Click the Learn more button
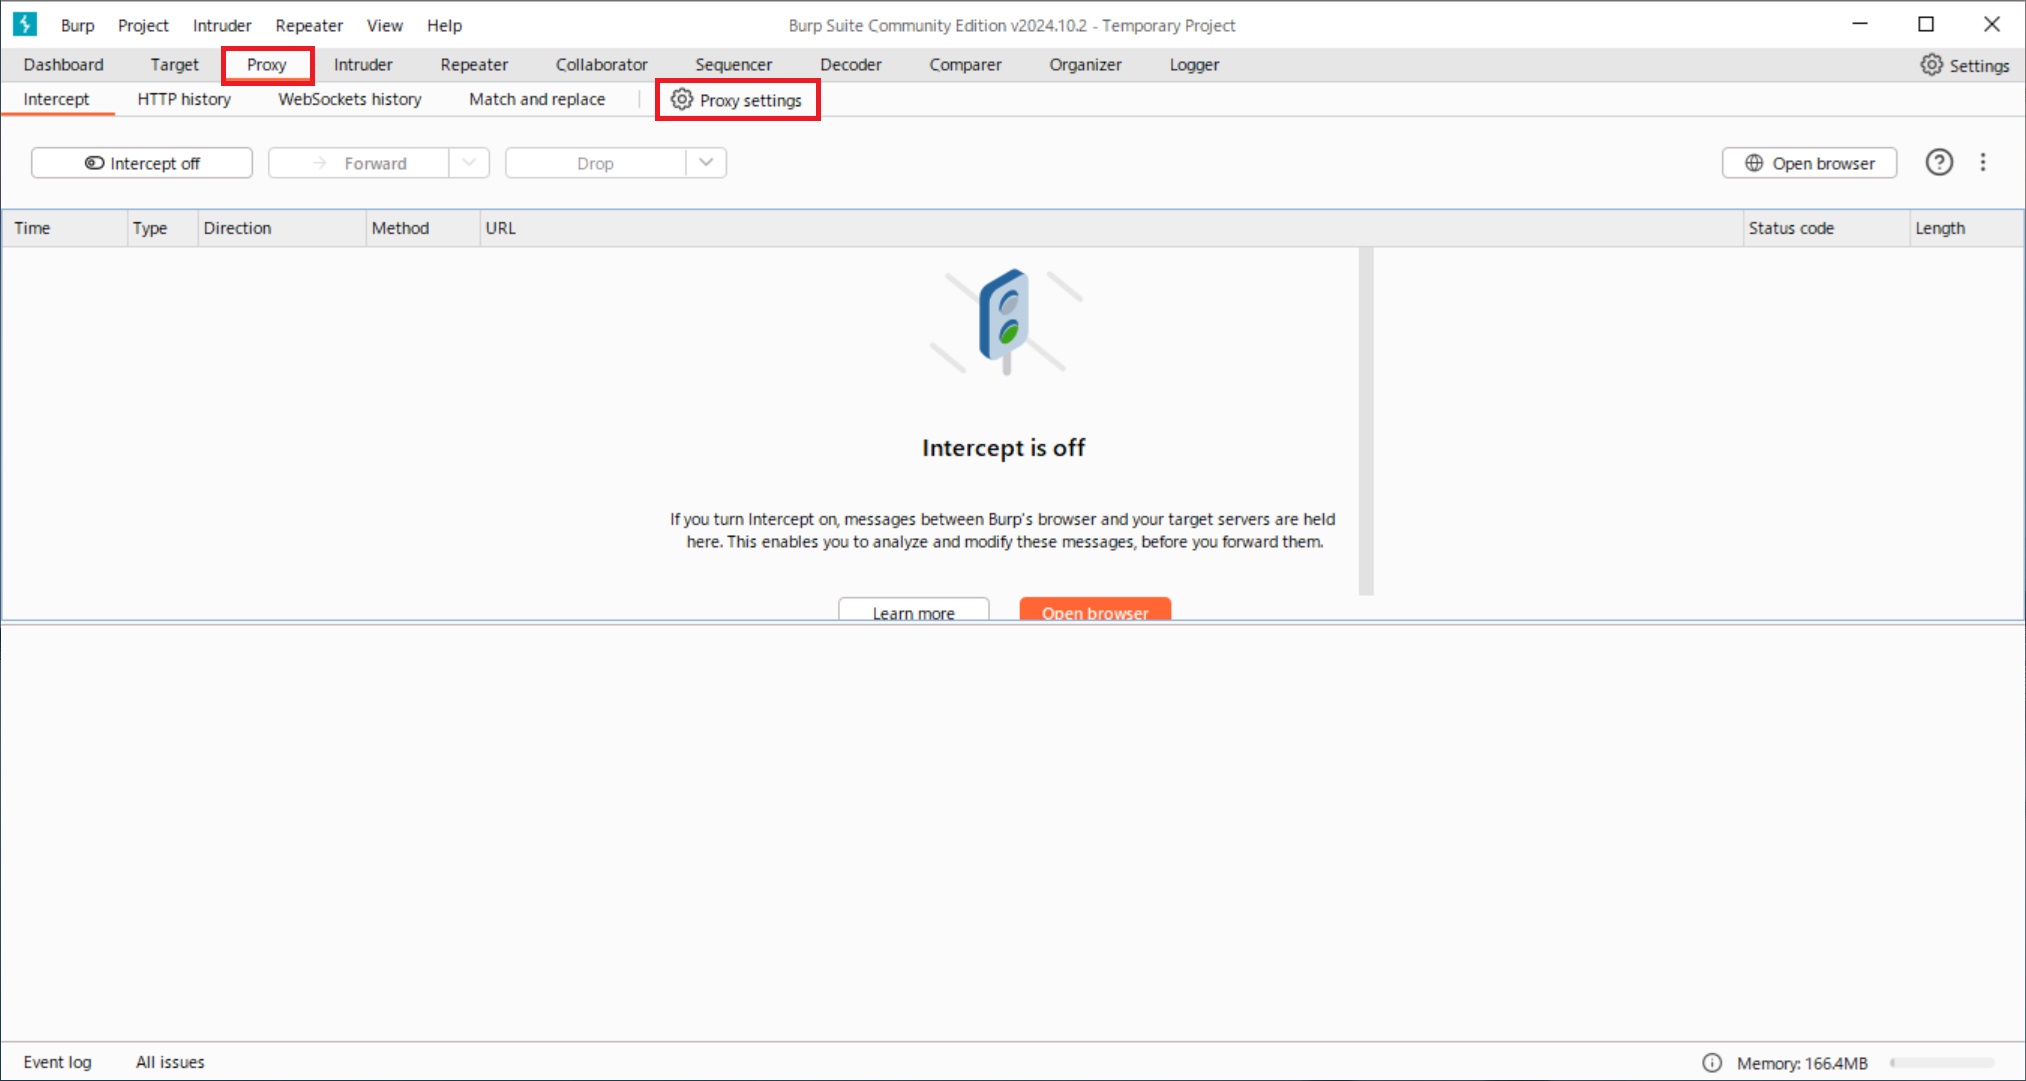 (914, 608)
